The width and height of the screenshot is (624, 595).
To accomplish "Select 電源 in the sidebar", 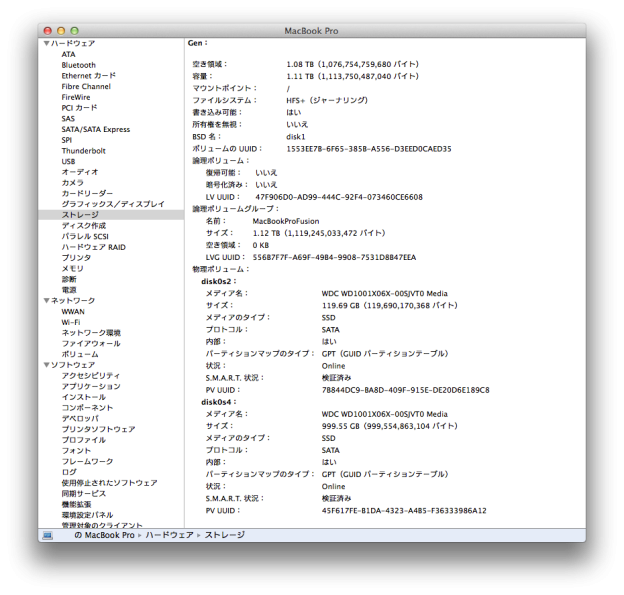I will [x=69, y=290].
